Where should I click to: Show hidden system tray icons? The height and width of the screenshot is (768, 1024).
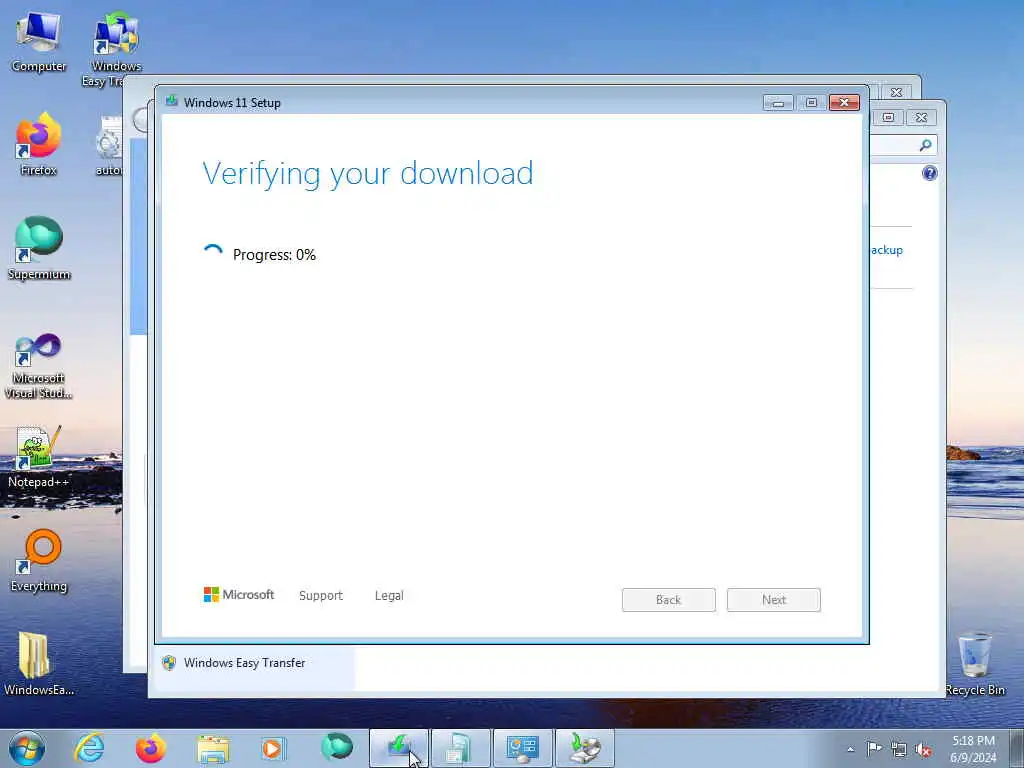click(x=850, y=749)
